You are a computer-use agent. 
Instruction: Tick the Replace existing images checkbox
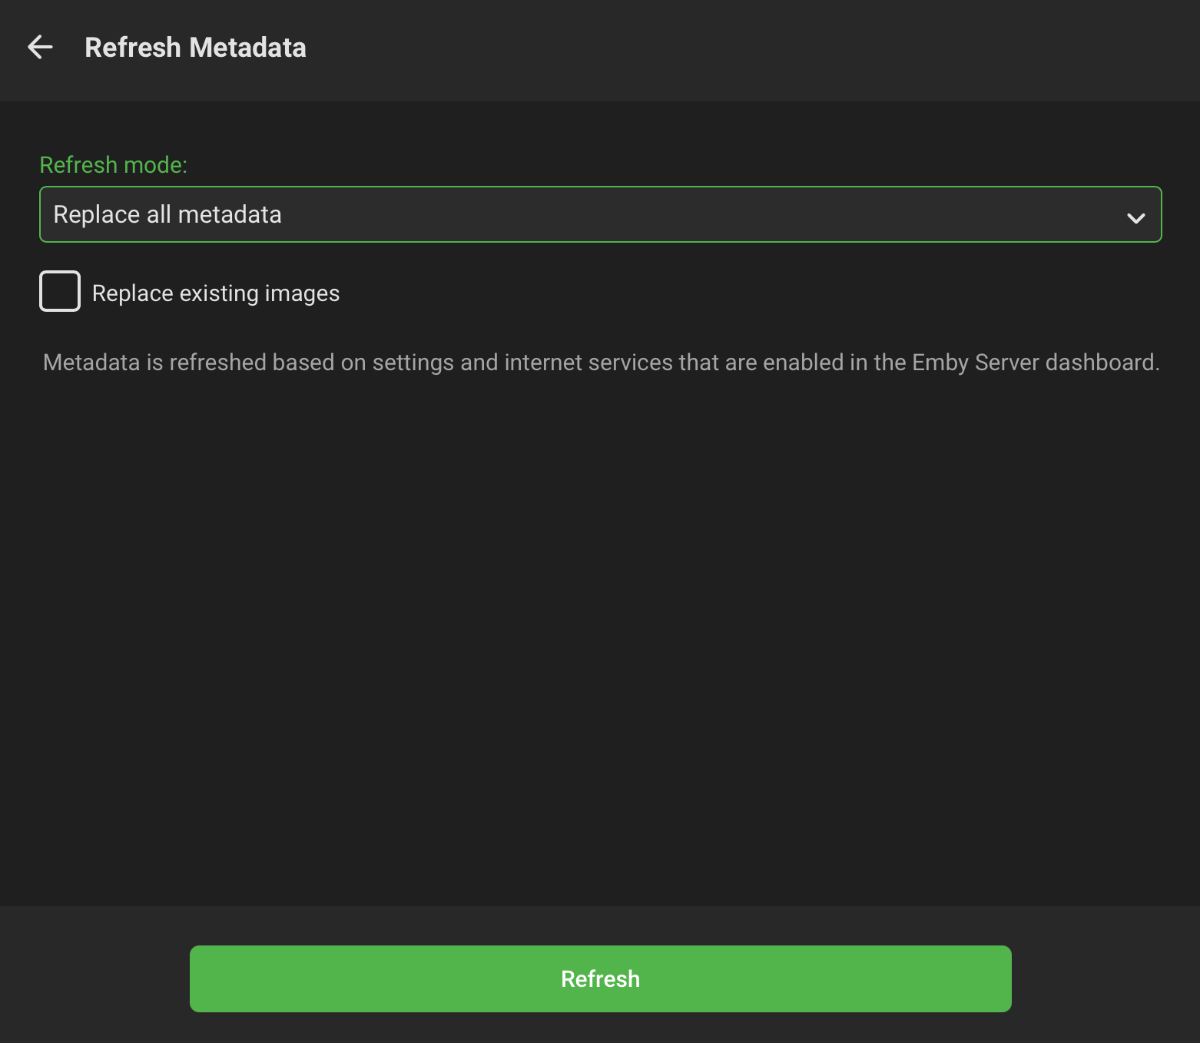[x=60, y=292]
